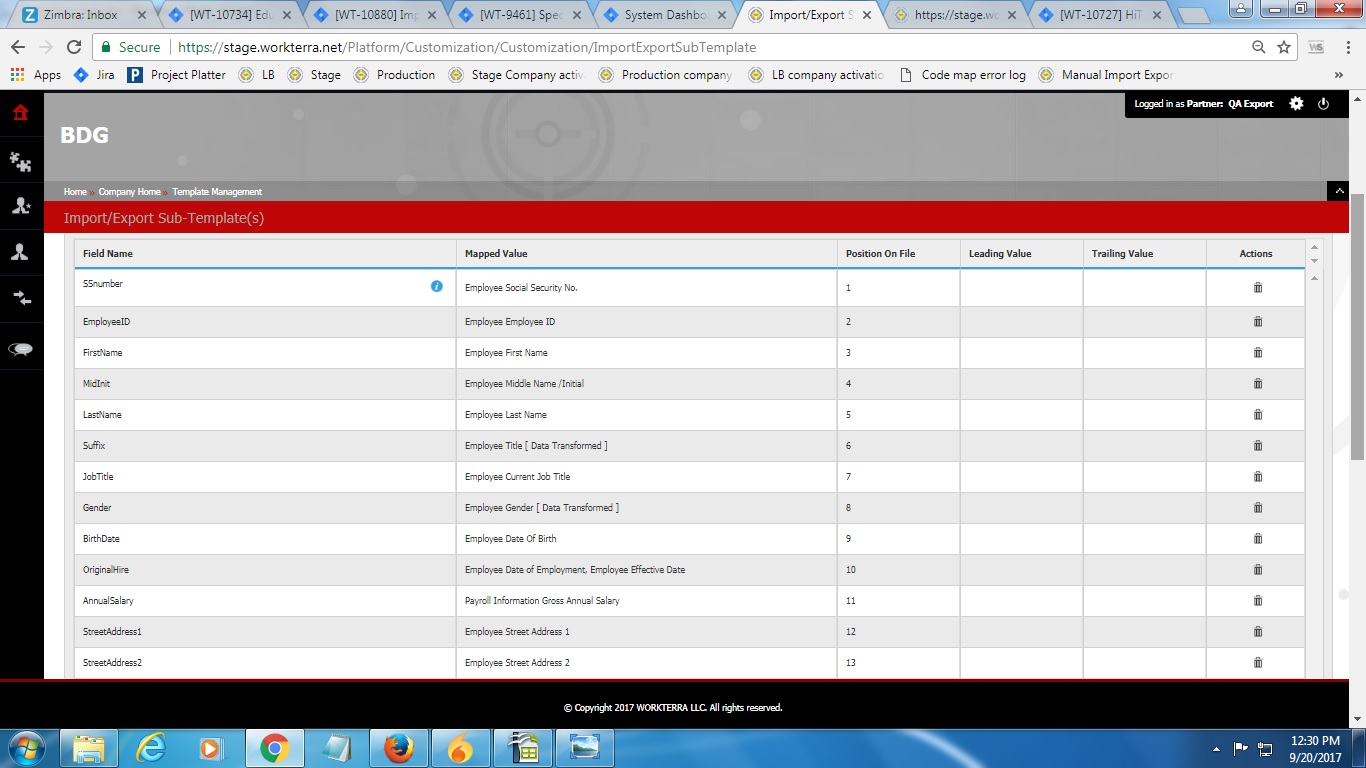Viewport: 1366px width, 768px height.
Task: Click the info icon beside SSnumber
Action: click(436, 286)
